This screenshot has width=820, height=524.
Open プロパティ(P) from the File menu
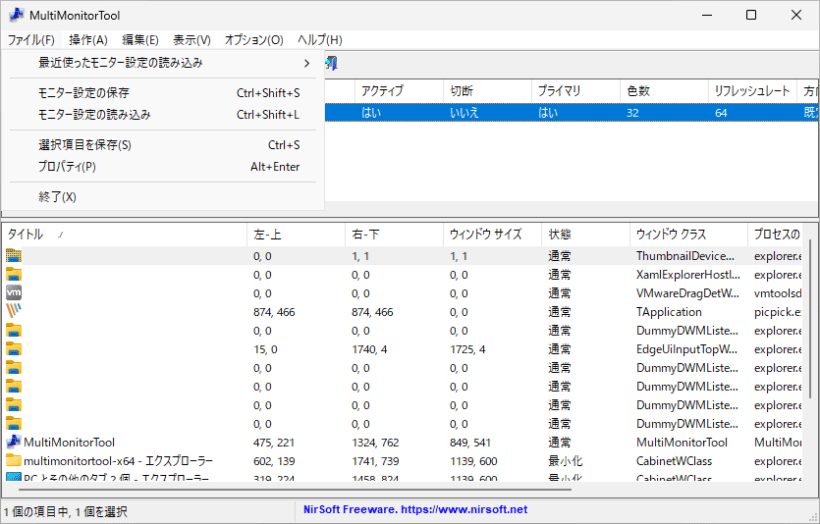tap(163, 167)
